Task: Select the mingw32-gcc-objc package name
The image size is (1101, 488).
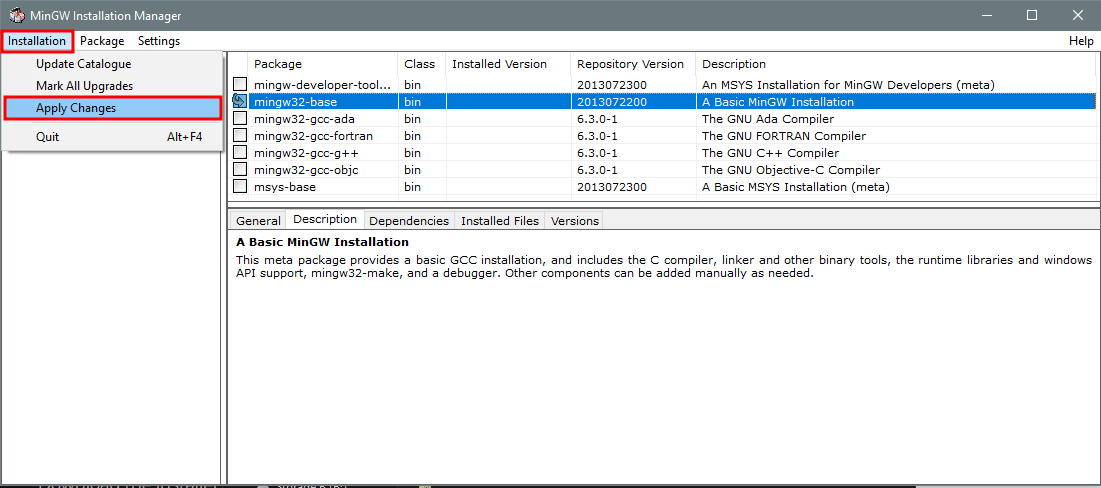Action: 306,169
